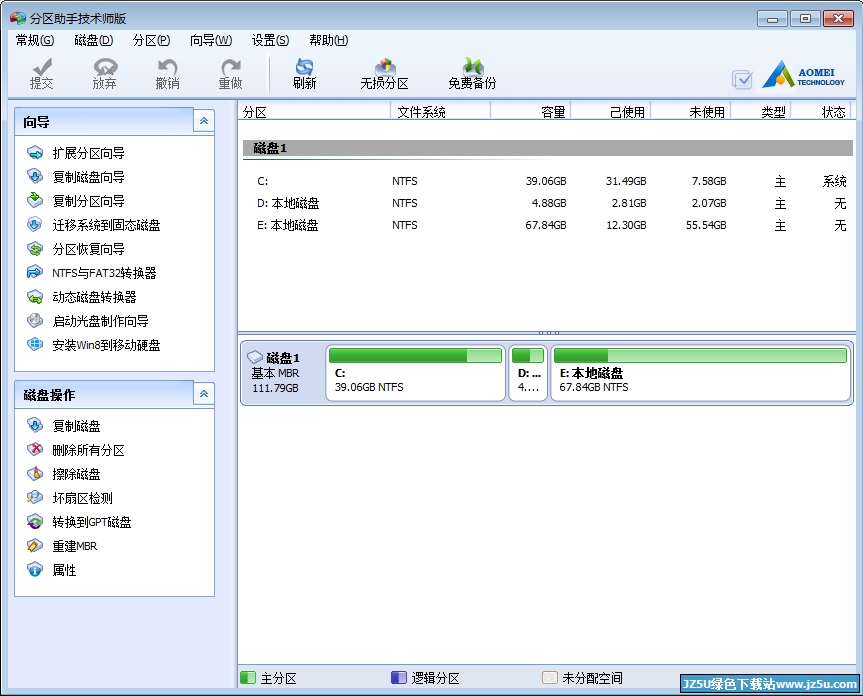Image resolution: width=863 pixels, height=696 pixels.
Task: Click the 擦除磁盘 wipe icon
Action: tap(35, 474)
